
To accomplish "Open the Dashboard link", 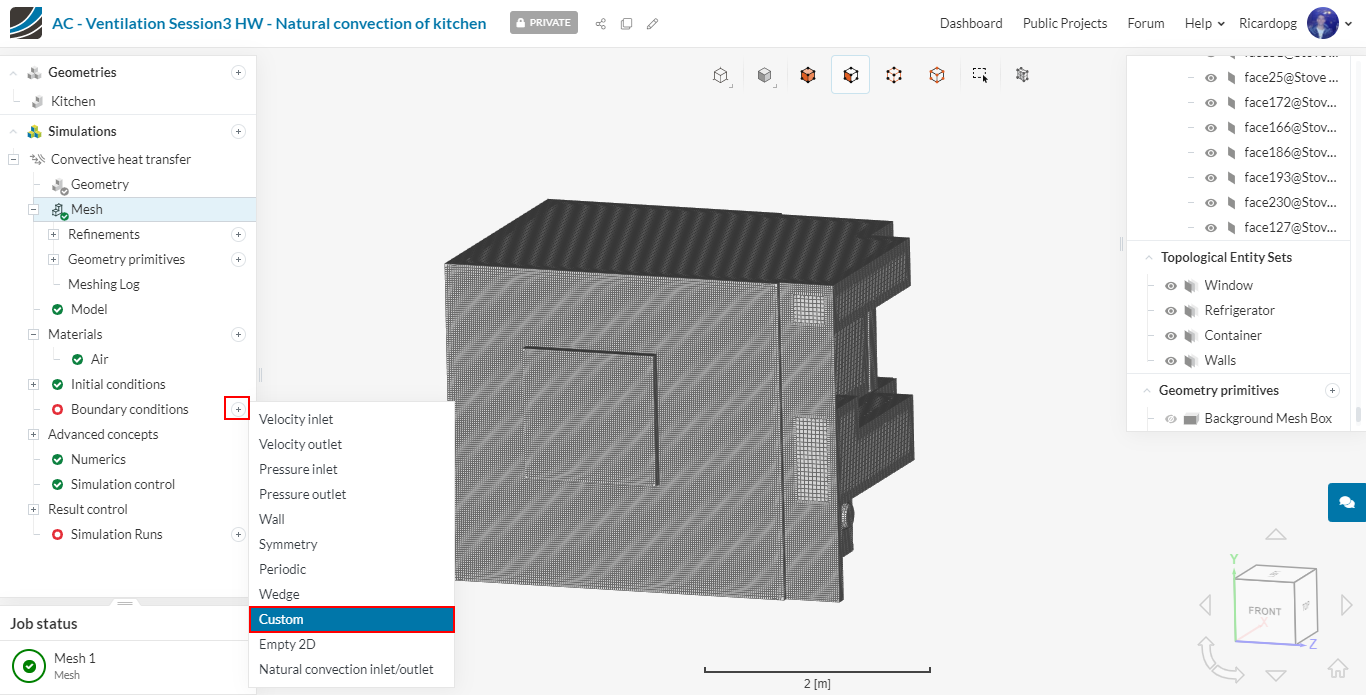I will pos(970,23).
